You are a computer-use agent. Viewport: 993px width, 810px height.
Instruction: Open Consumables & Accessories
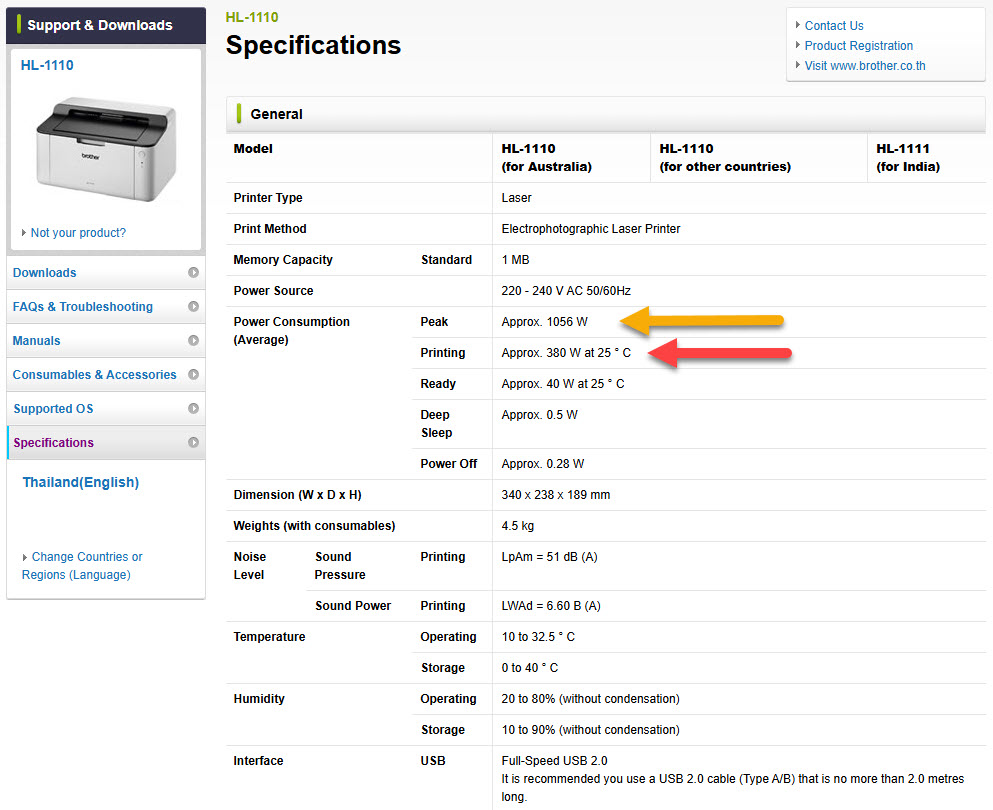(x=106, y=375)
